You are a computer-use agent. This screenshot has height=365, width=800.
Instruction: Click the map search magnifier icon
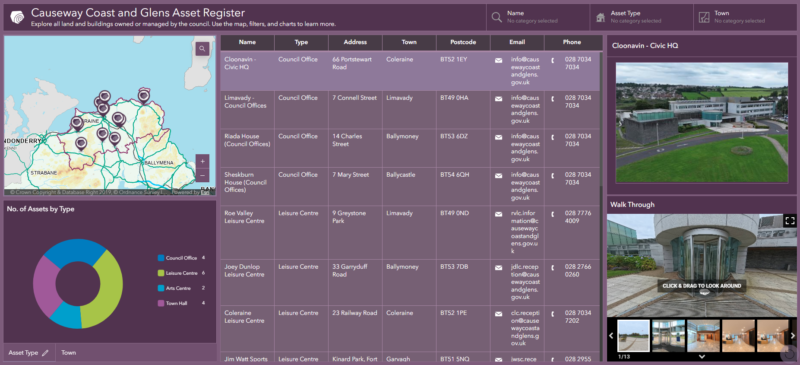coord(203,48)
